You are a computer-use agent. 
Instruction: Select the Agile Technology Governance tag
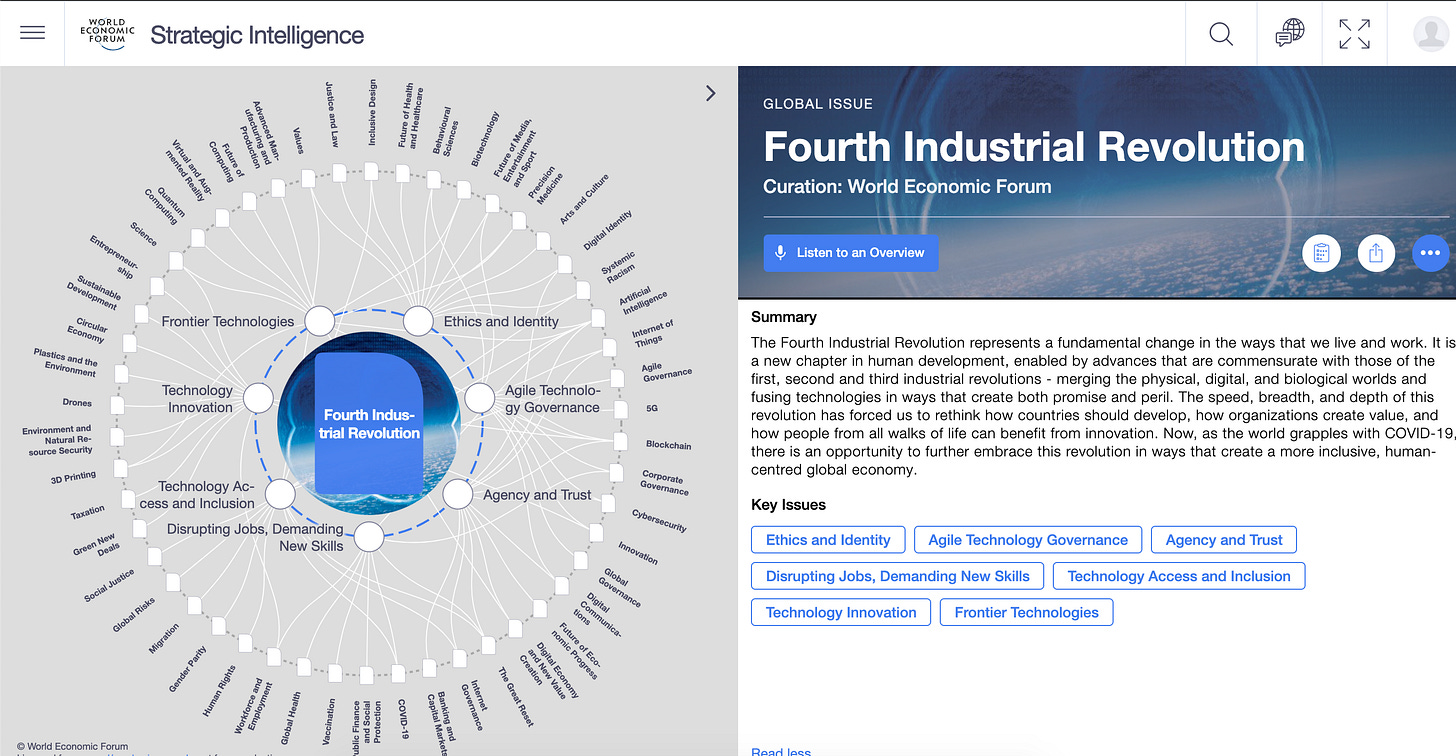[1028, 540]
